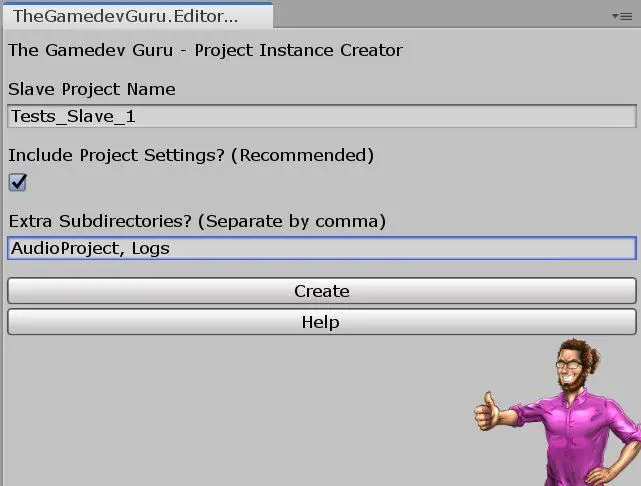Click the Project Instance Creator heading
This screenshot has width=641, height=486.
[205, 50]
